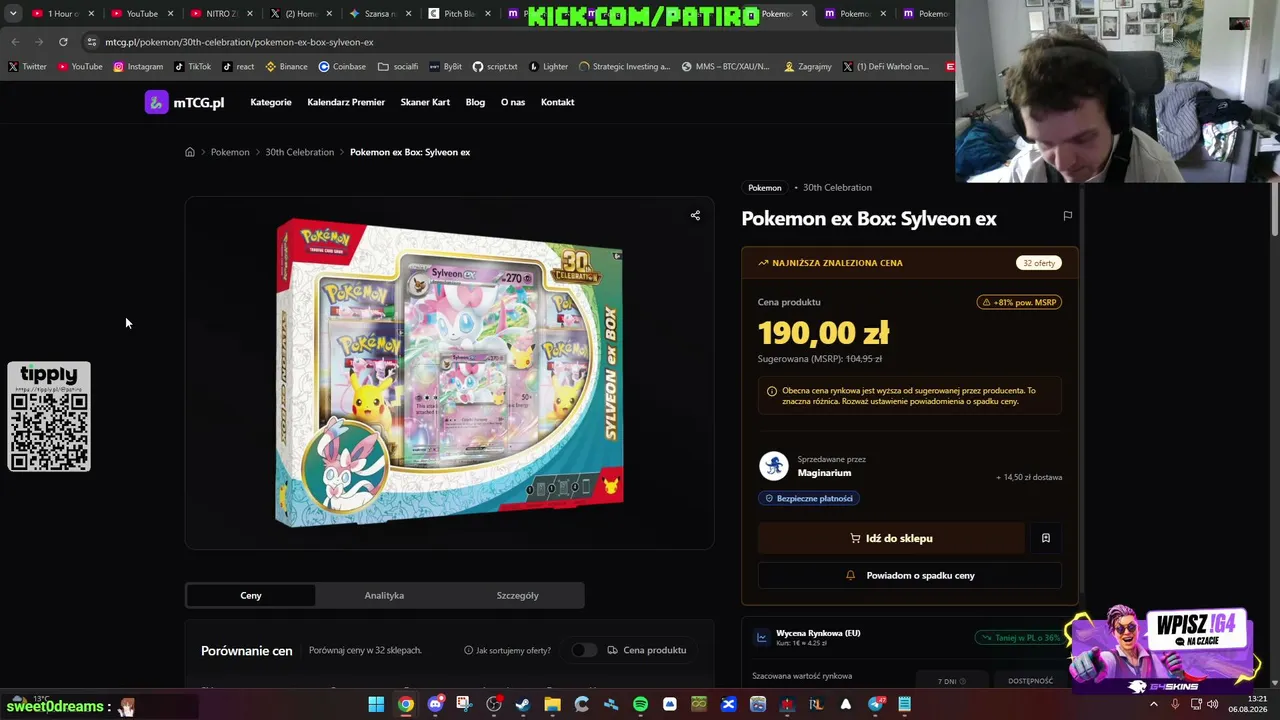Click the Pokemon category tag above title
Screen dimensions: 1280x720
click(x=765, y=188)
